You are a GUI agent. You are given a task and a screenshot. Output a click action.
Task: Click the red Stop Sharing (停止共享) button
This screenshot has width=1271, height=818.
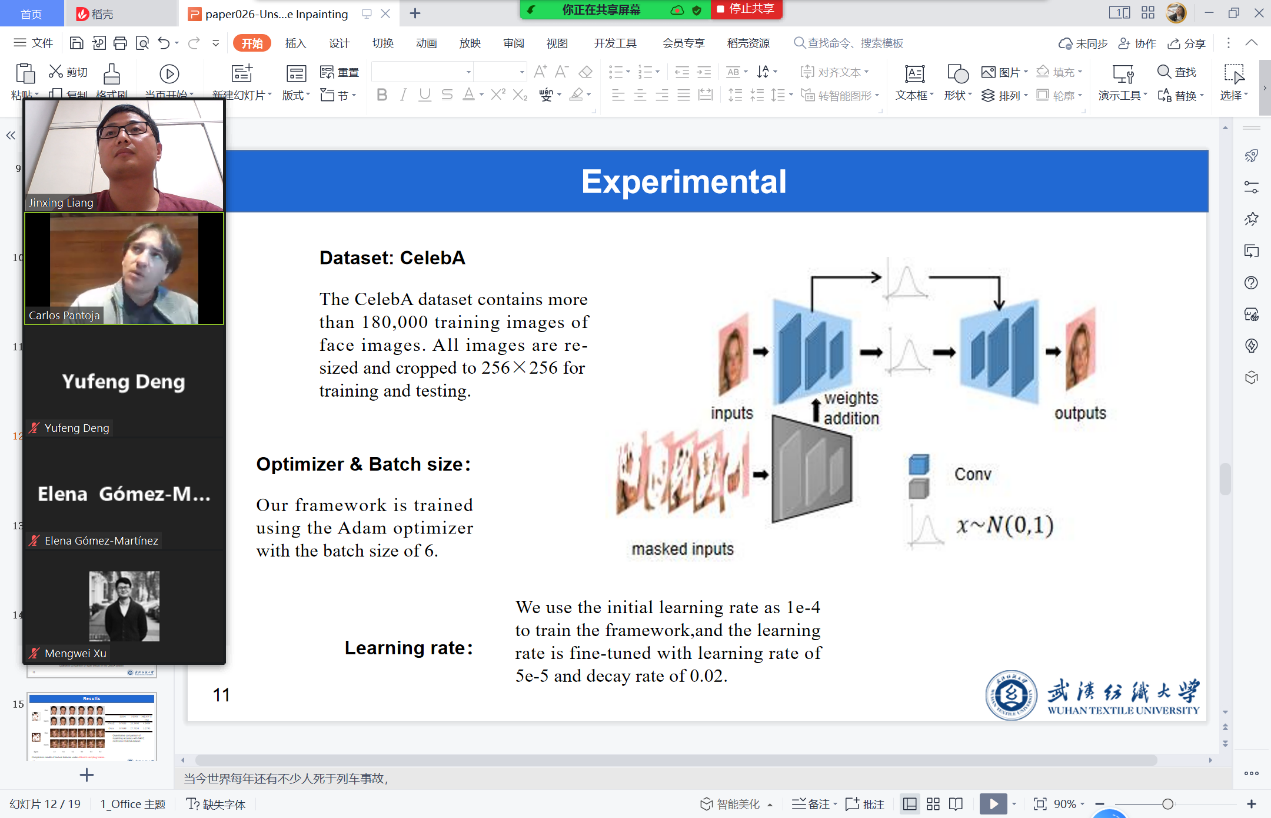tap(747, 9)
